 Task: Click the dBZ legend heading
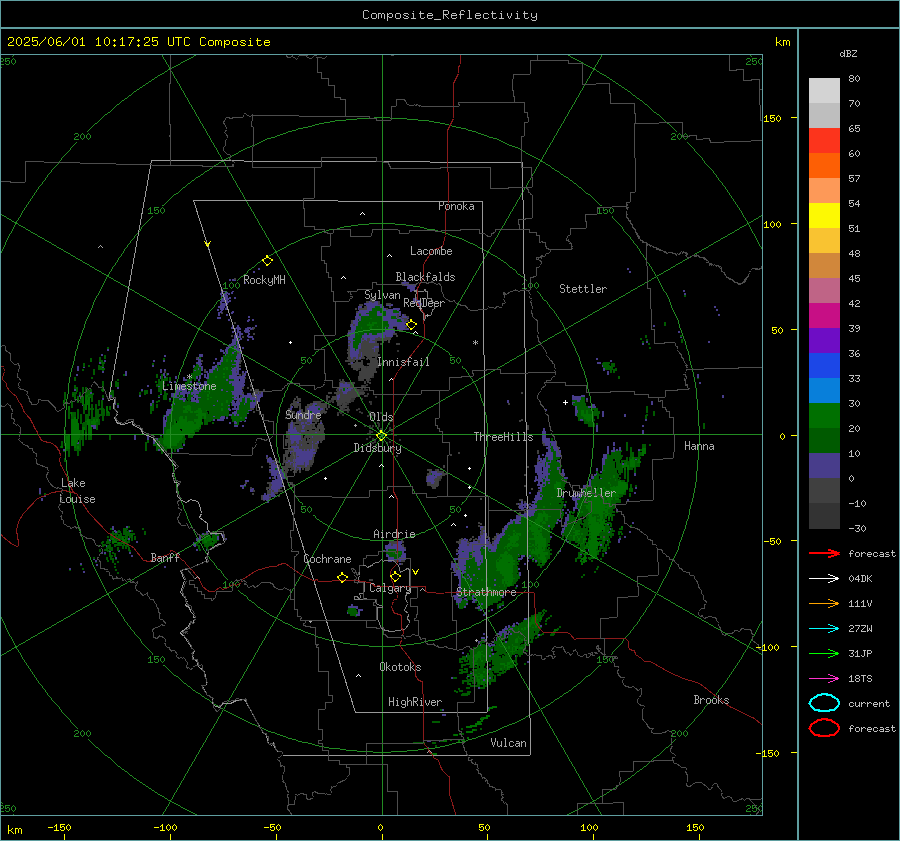tap(848, 53)
